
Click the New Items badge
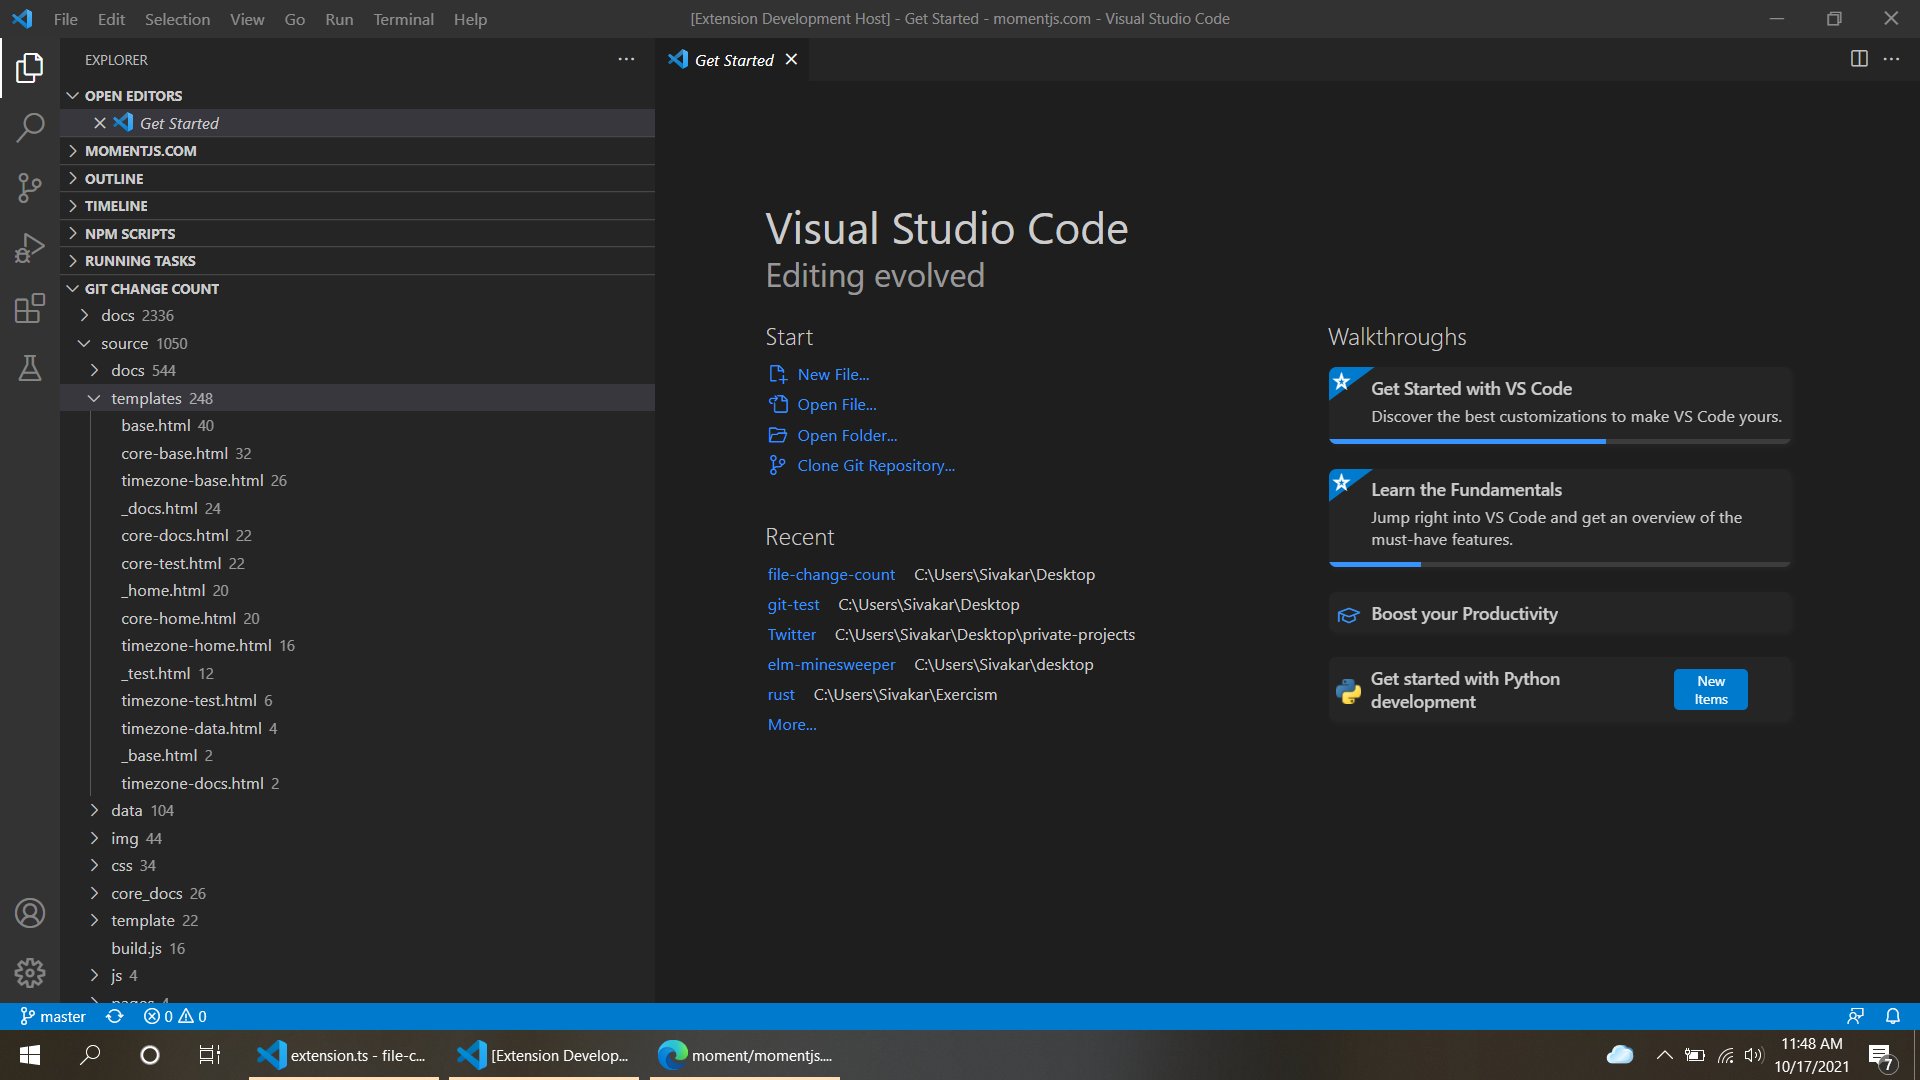[x=1710, y=690]
